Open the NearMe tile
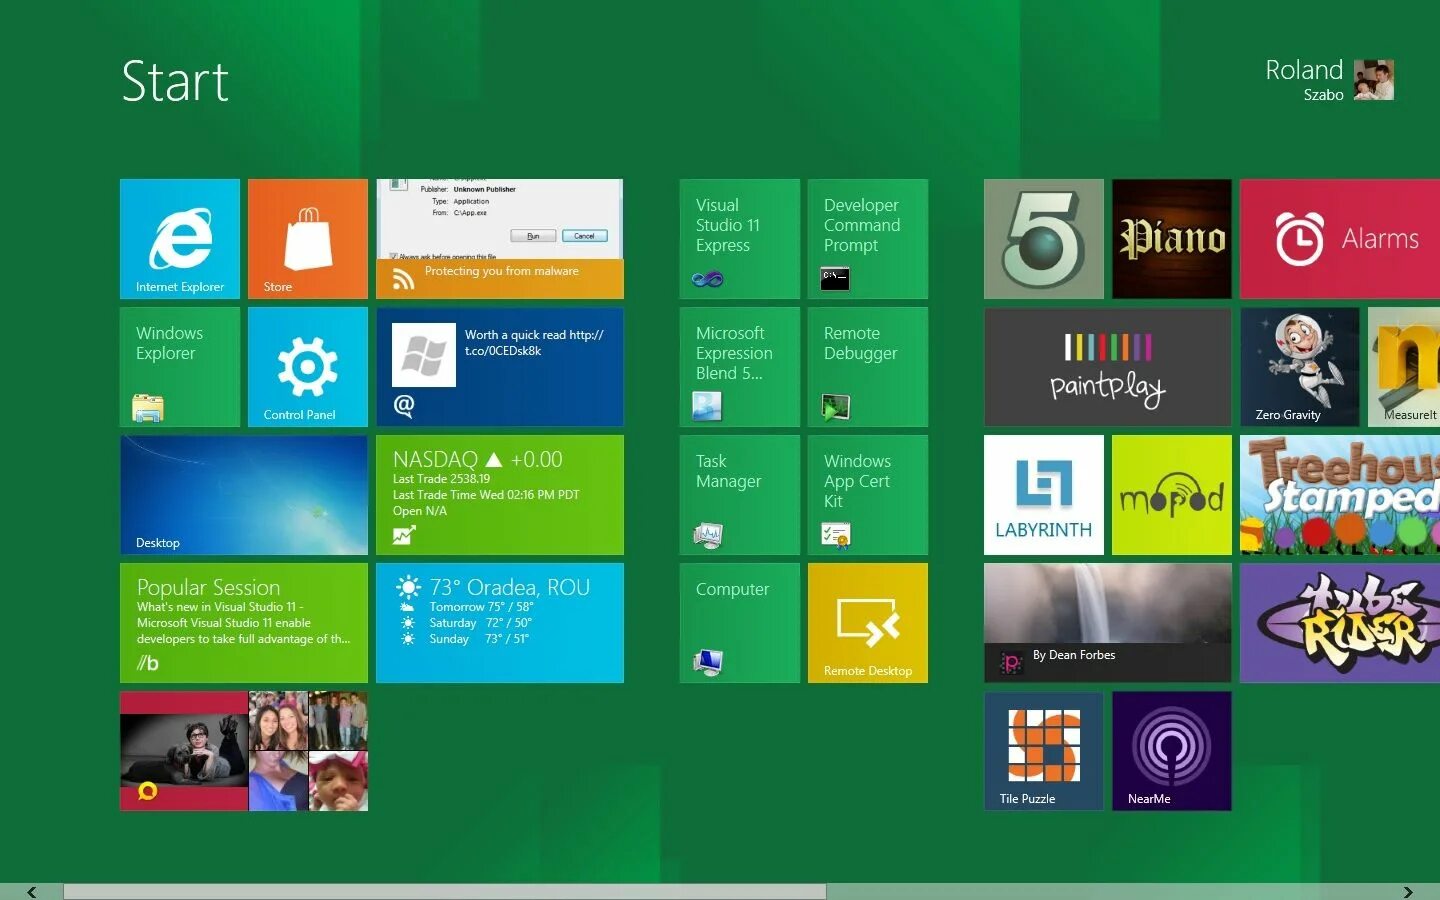The height and width of the screenshot is (900, 1440). click(x=1172, y=751)
